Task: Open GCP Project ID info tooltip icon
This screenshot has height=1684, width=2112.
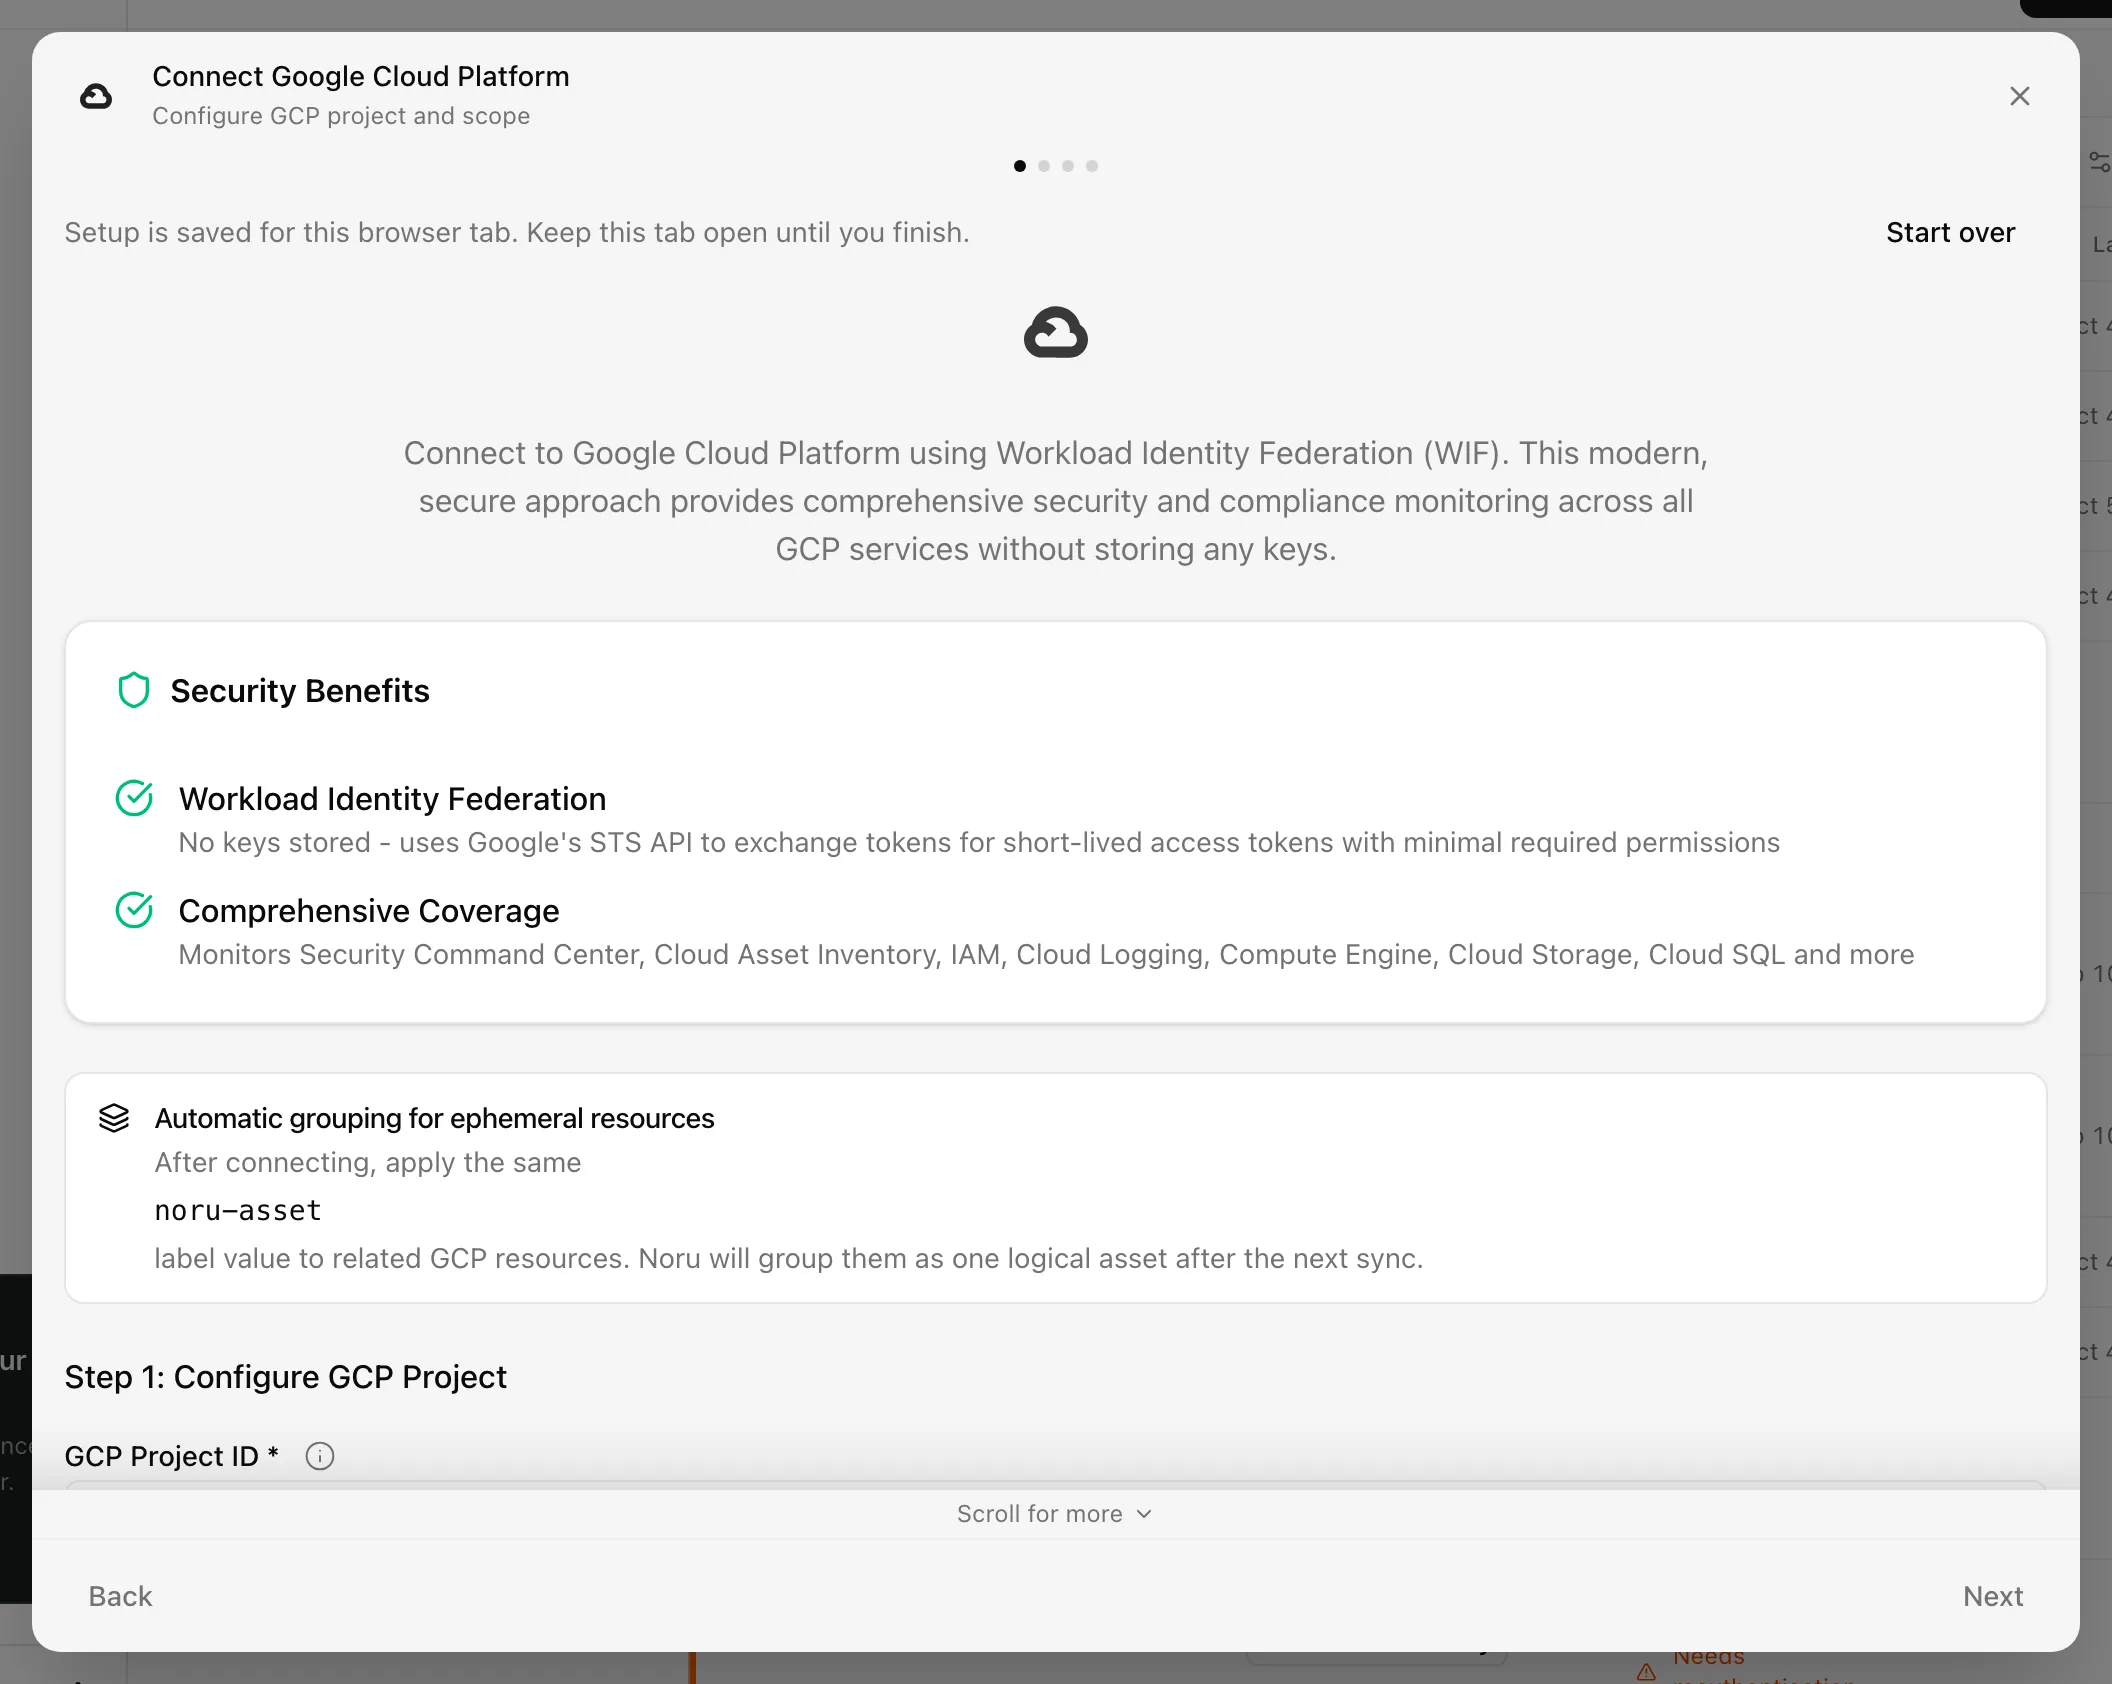Action: click(x=319, y=1456)
